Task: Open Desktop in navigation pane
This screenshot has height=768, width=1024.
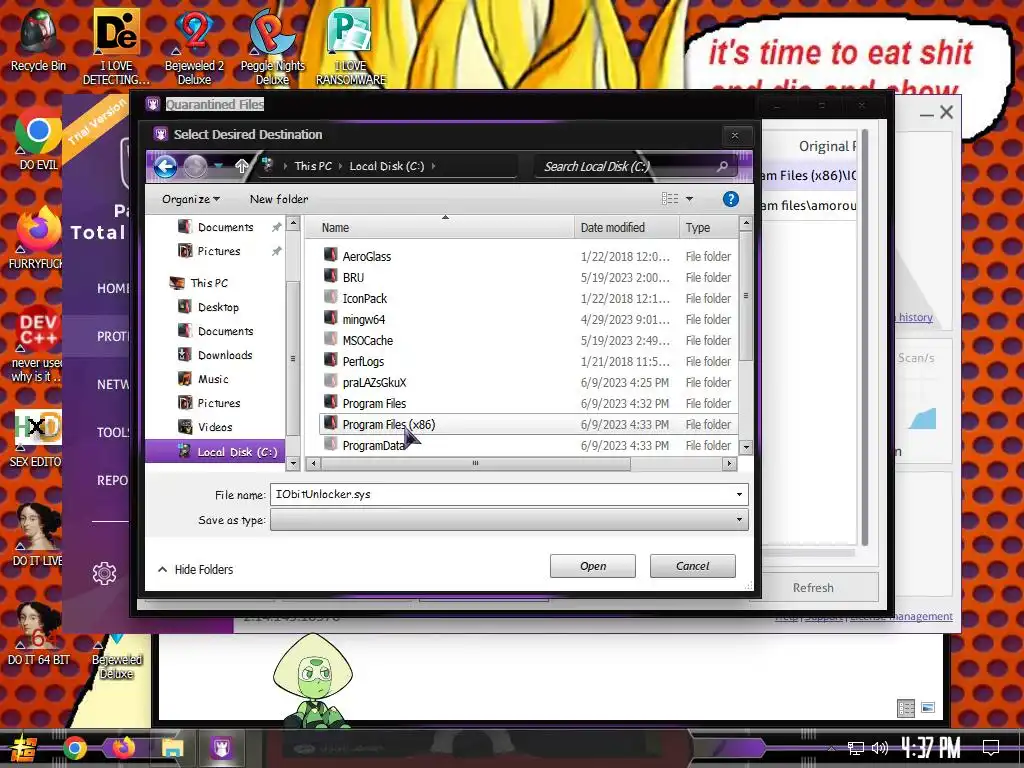Action: tap(218, 307)
